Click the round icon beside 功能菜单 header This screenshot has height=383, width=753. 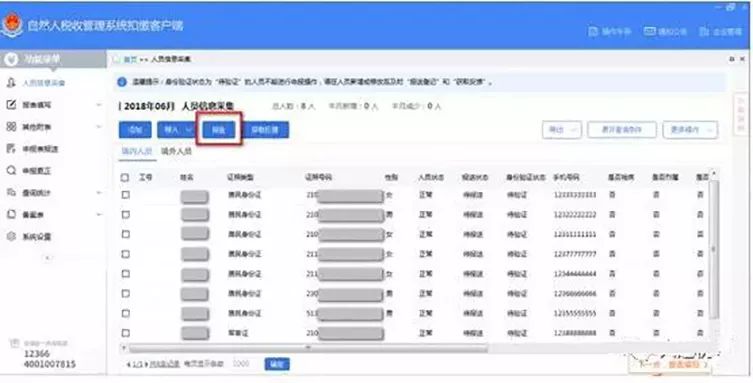tap(11, 59)
